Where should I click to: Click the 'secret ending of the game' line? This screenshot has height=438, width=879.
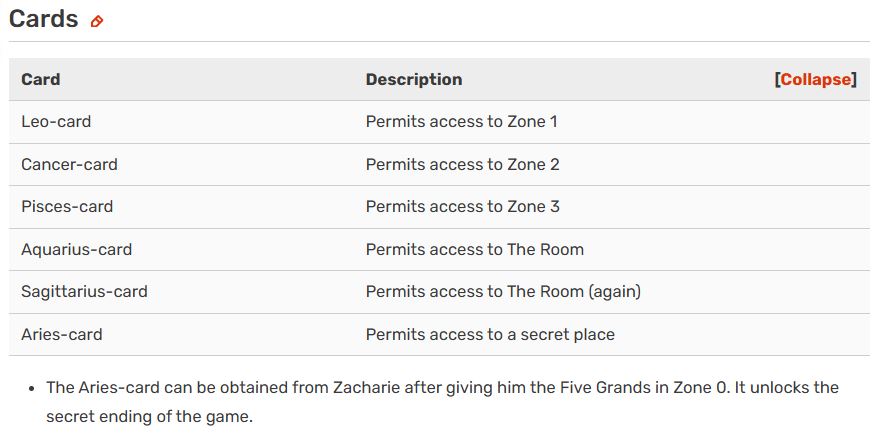149,416
